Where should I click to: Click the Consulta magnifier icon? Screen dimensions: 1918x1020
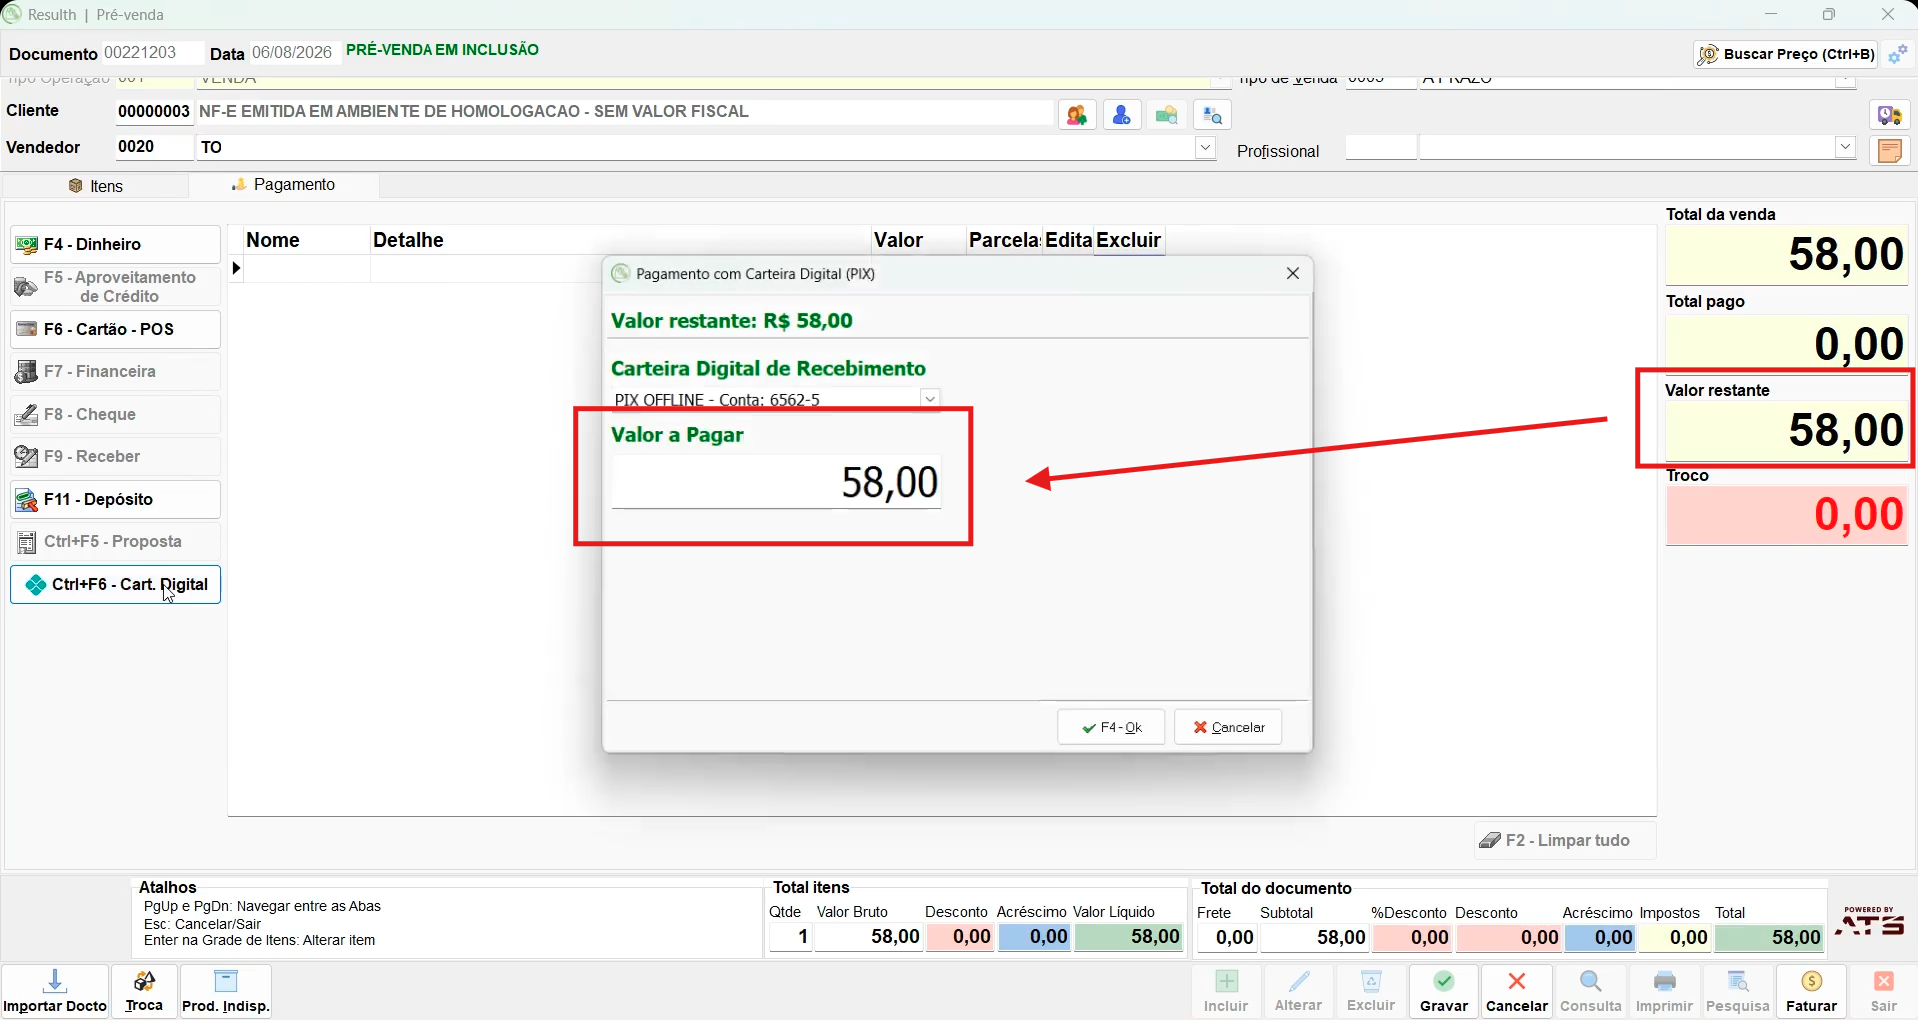(x=1590, y=991)
